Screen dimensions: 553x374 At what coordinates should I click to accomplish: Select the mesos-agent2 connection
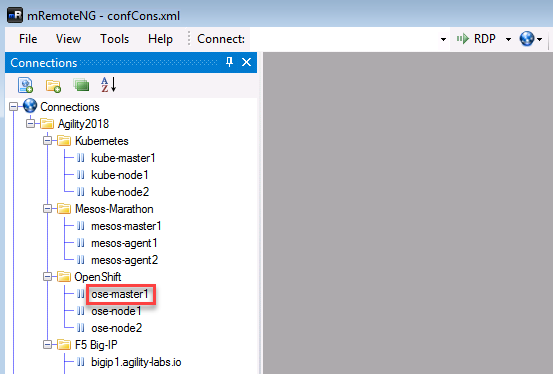point(124,260)
